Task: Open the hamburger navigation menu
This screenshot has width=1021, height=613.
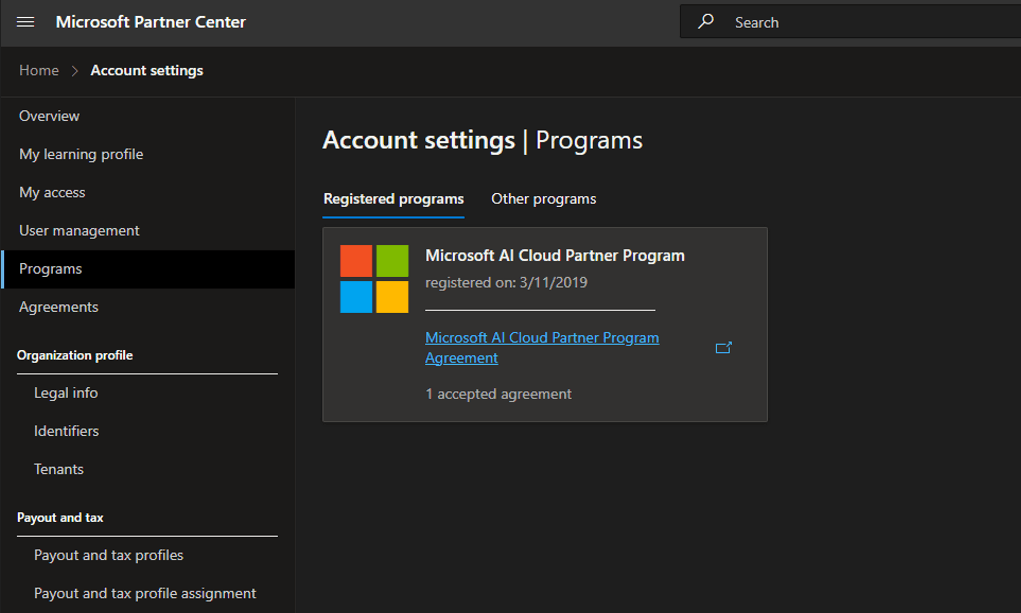Action: [x=25, y=21]
